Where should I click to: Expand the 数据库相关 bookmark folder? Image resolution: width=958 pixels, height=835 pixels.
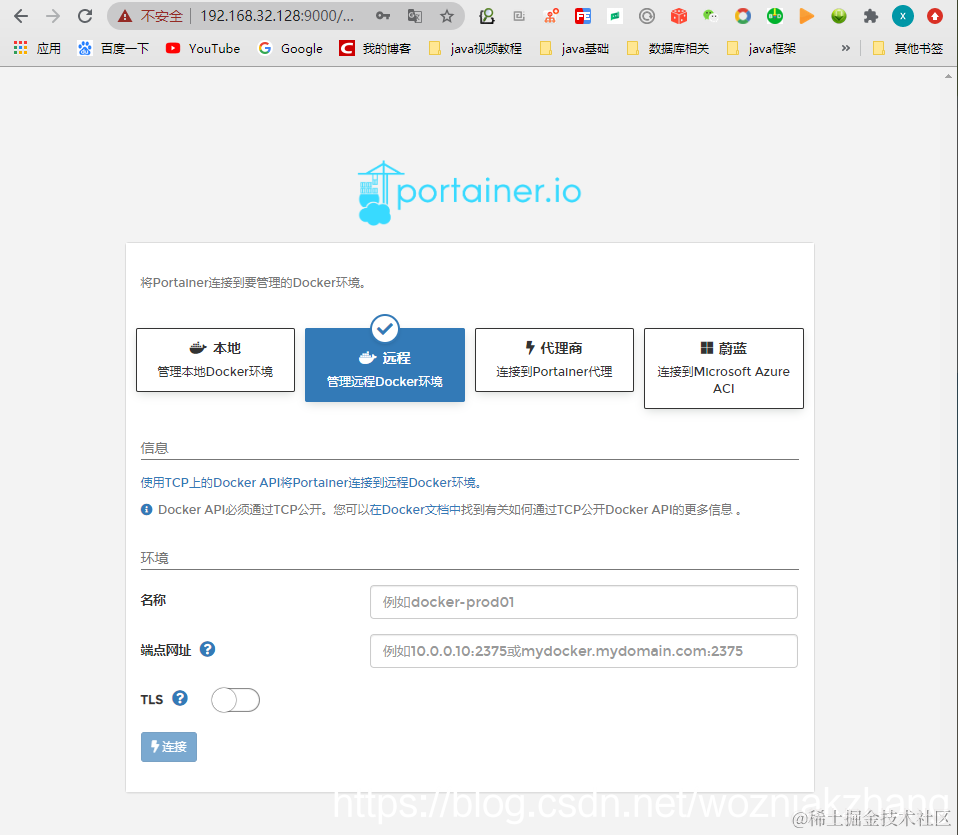pos(668,48)
